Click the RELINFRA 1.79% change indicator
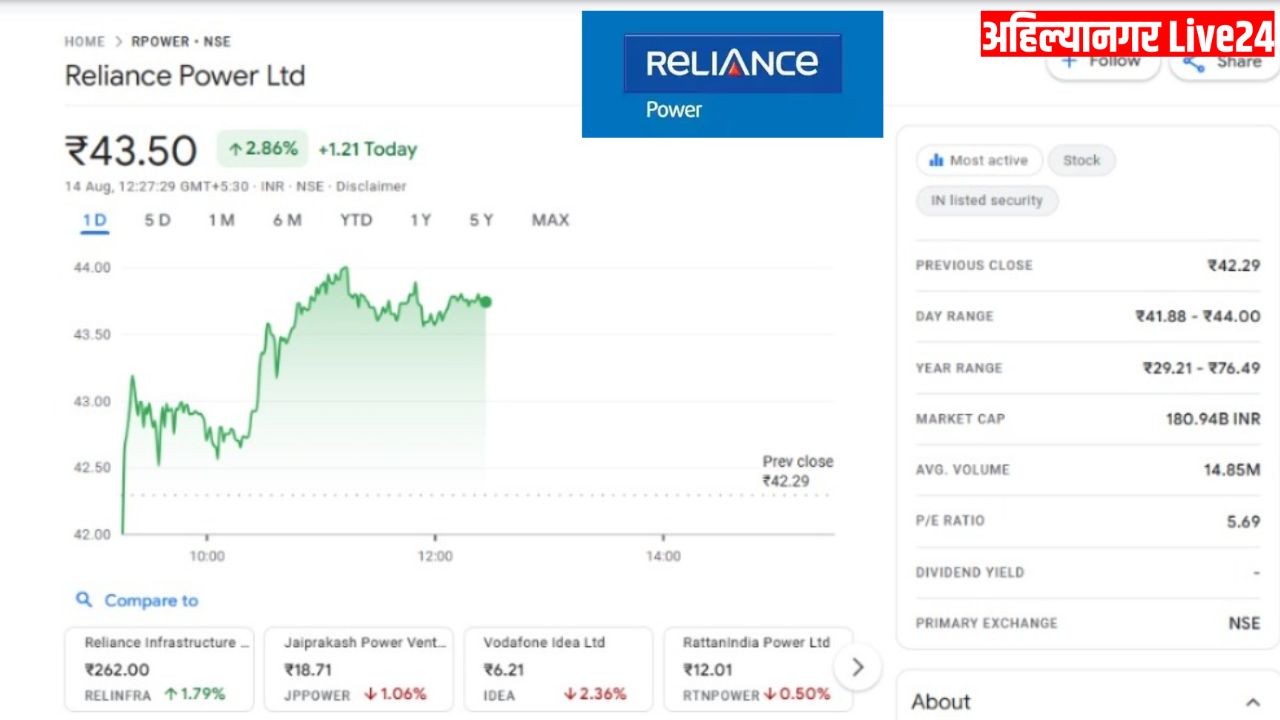Screen dimensions: 1280x720 pos(194,694)
